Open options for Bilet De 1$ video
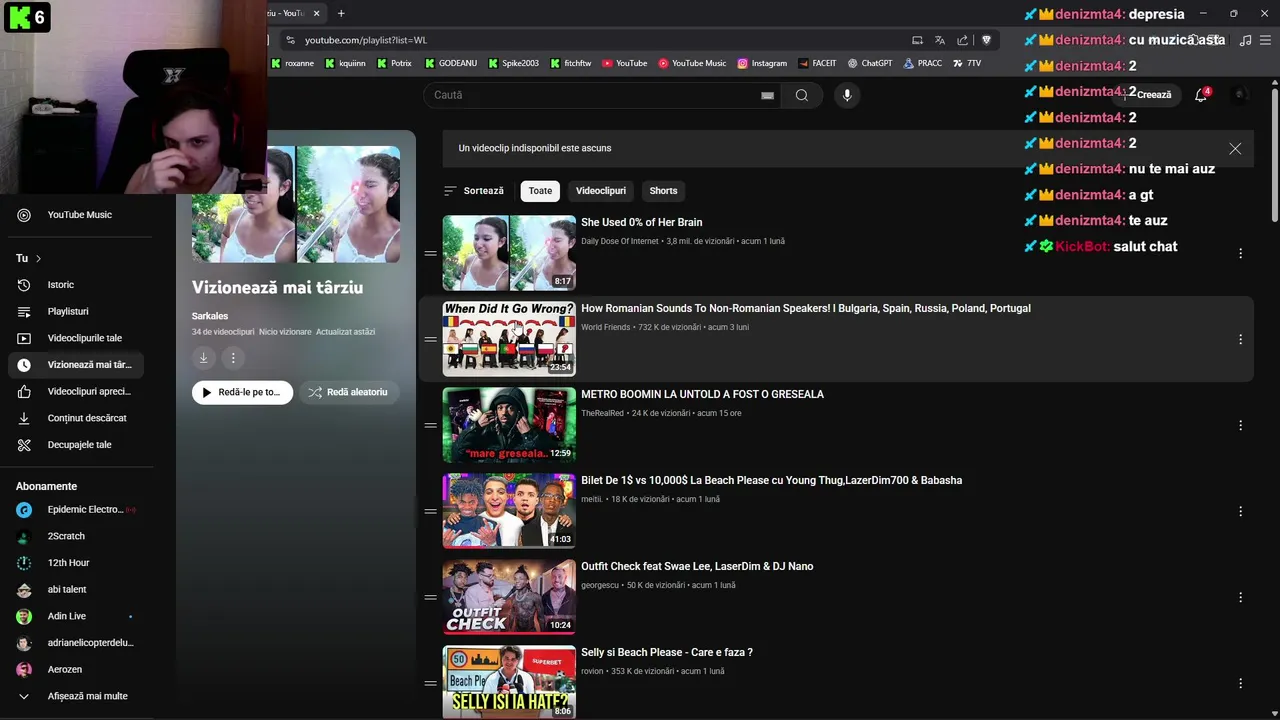This screenshot has width=1280, height=720. [x=1240, y=511]
